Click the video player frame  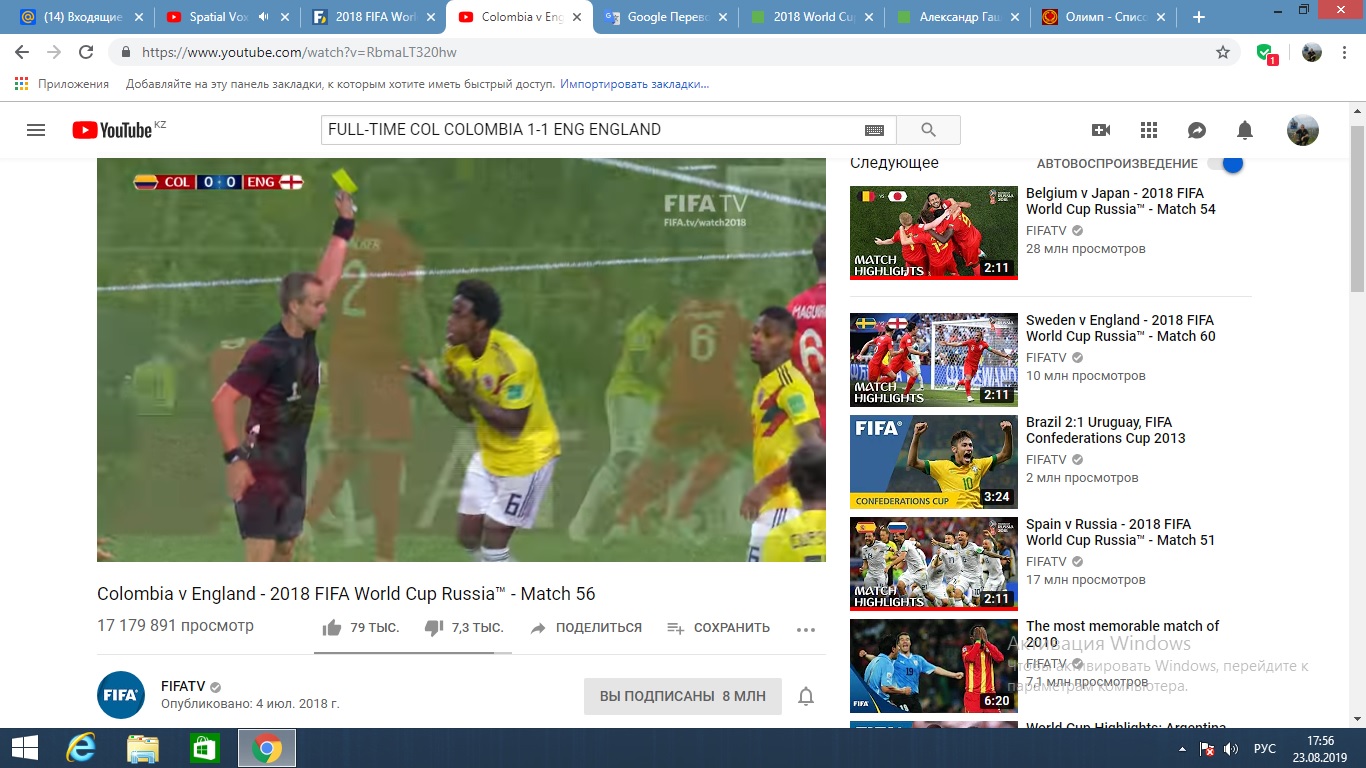point(461,360)
